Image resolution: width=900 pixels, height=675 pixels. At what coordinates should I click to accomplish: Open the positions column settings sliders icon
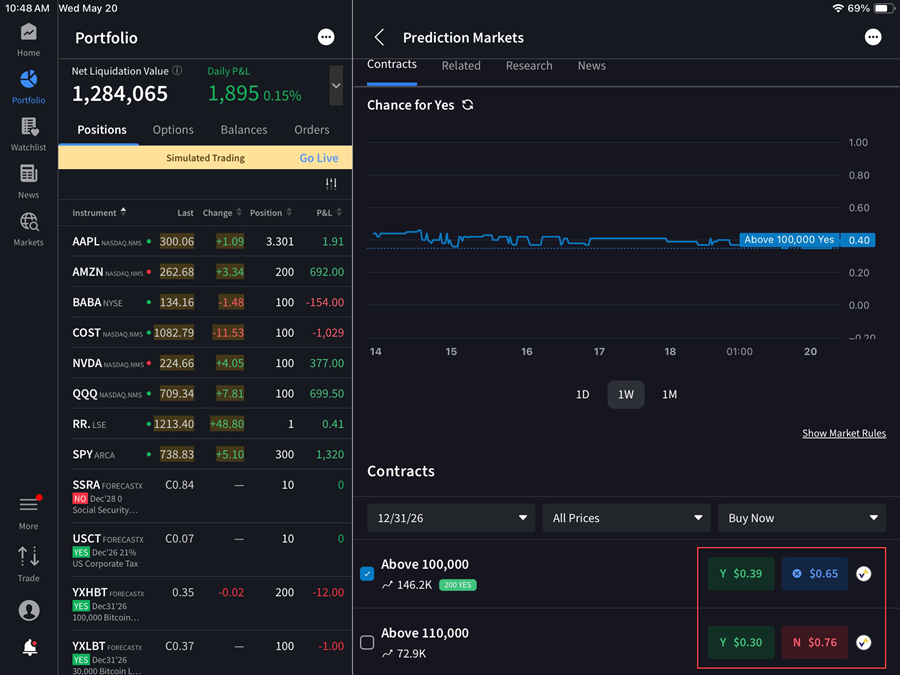tap(331, 184)
